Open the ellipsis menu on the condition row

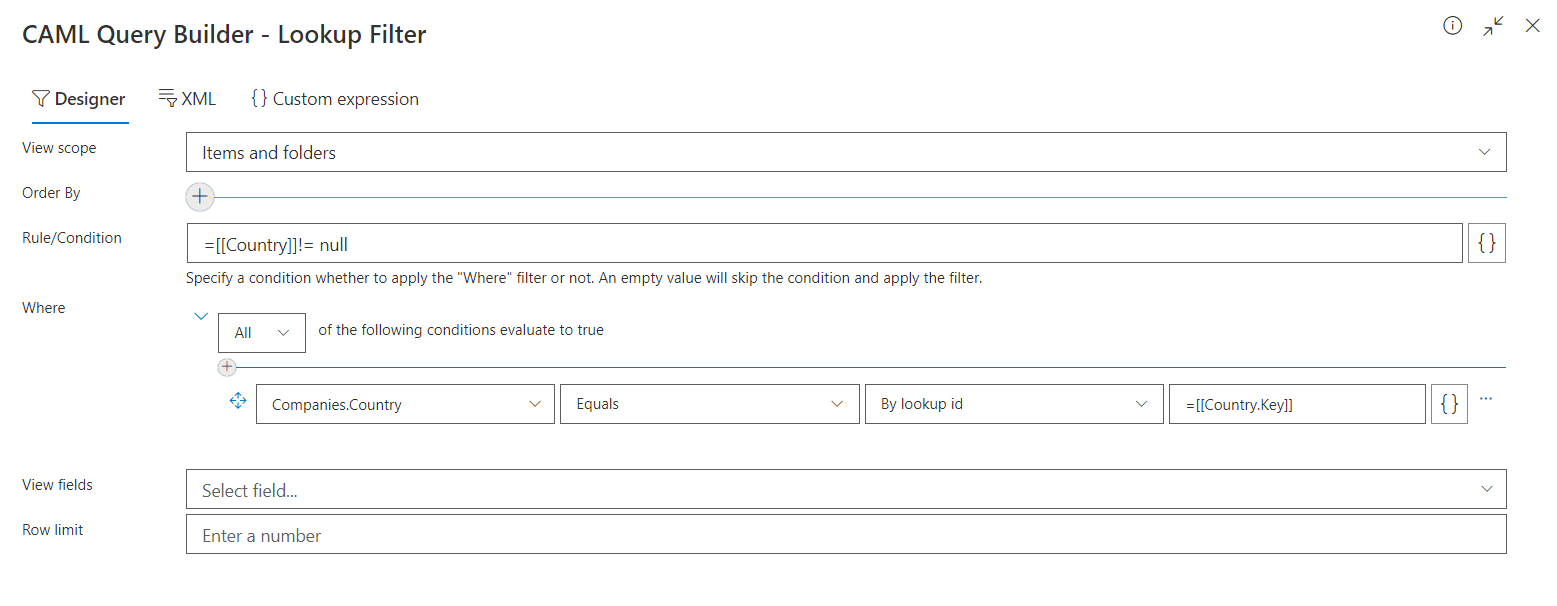click(1485, 398)
